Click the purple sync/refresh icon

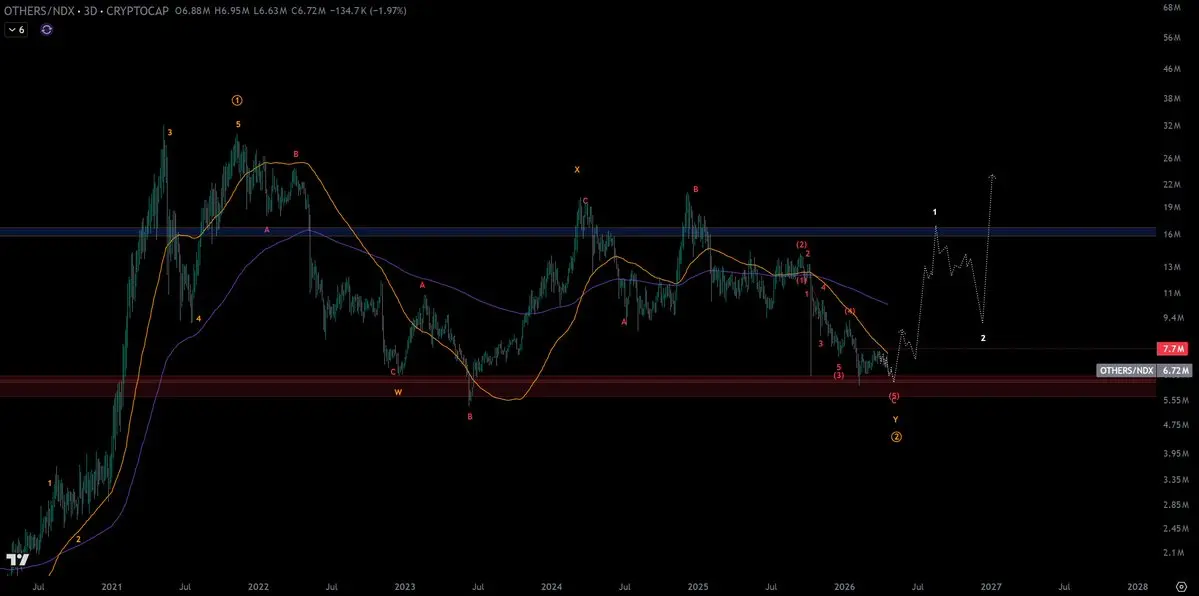click(x=47, y=30)
